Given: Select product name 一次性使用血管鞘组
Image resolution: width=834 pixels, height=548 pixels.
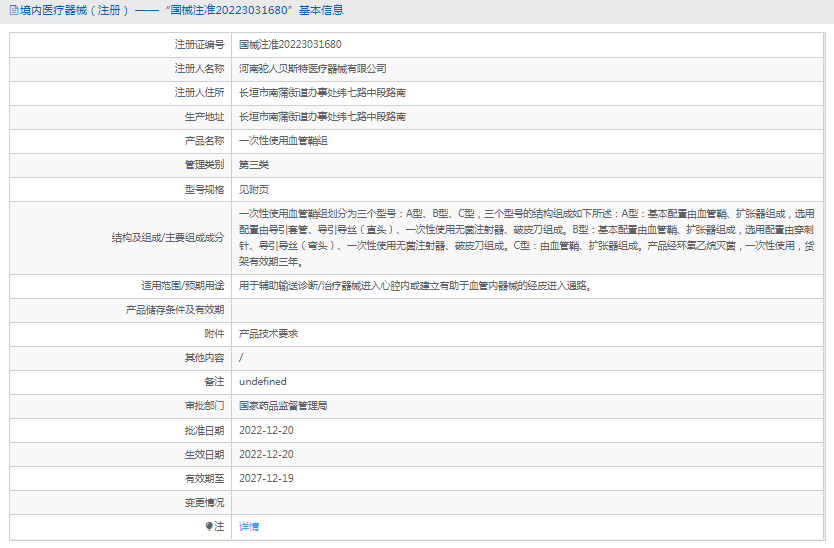Looking at the screenshot, I should [283, 140].
